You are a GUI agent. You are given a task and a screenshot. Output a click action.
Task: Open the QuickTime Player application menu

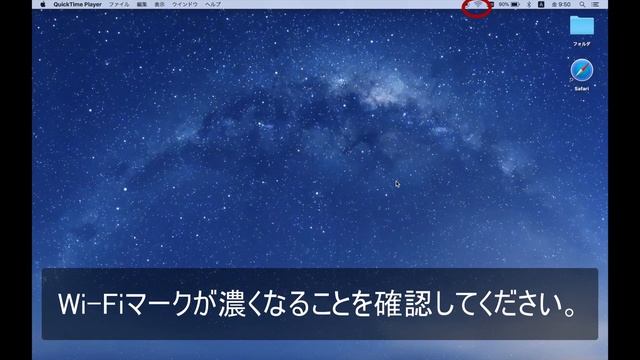tap(77, 4)
